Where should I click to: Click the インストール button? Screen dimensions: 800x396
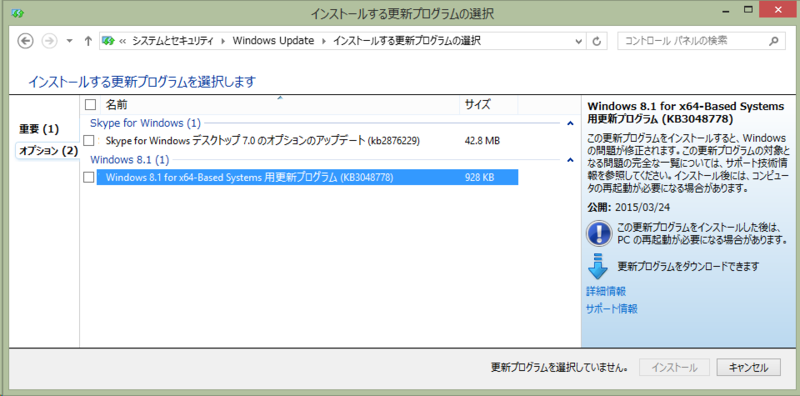pos(674,367)
